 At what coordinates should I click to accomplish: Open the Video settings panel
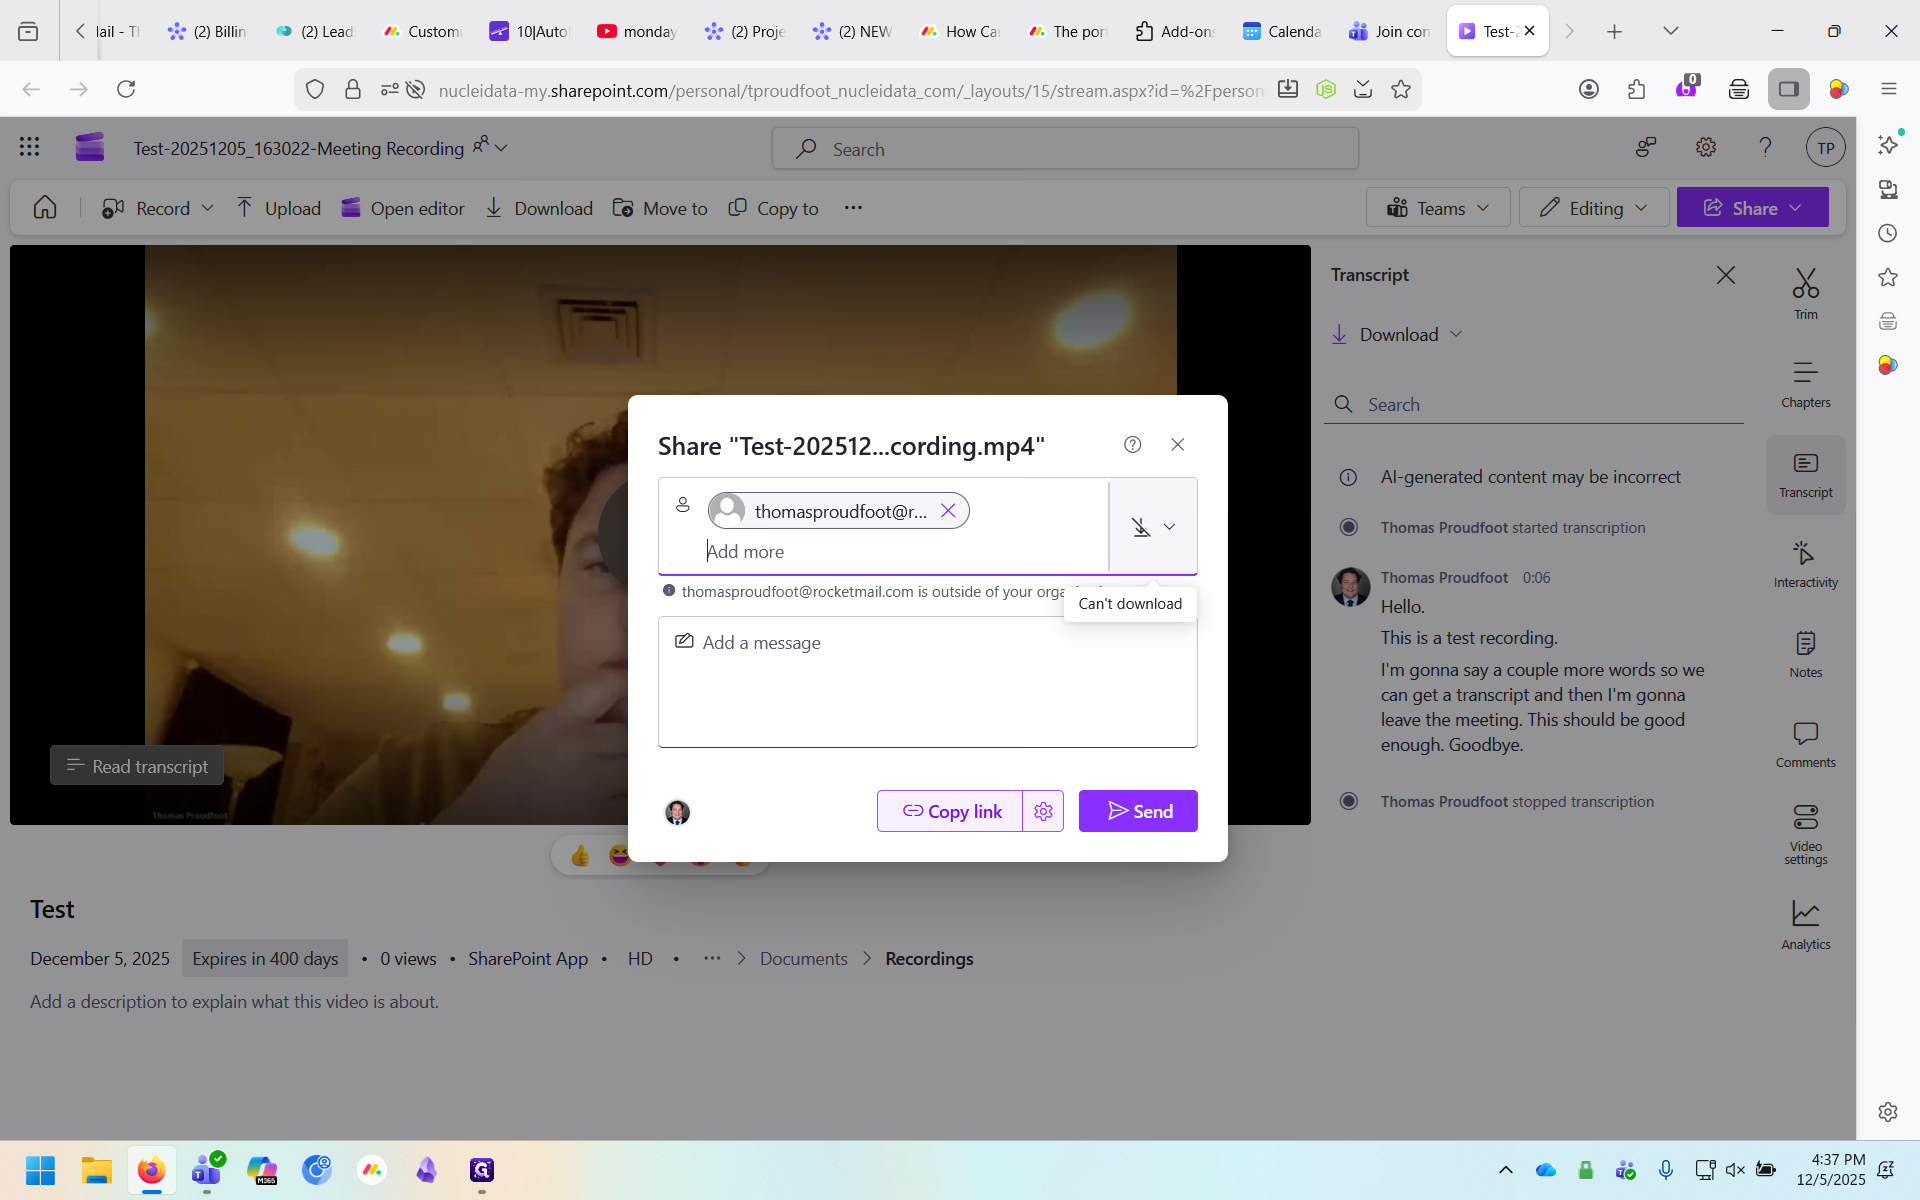pyautogui.click(x=1805, y=835)
